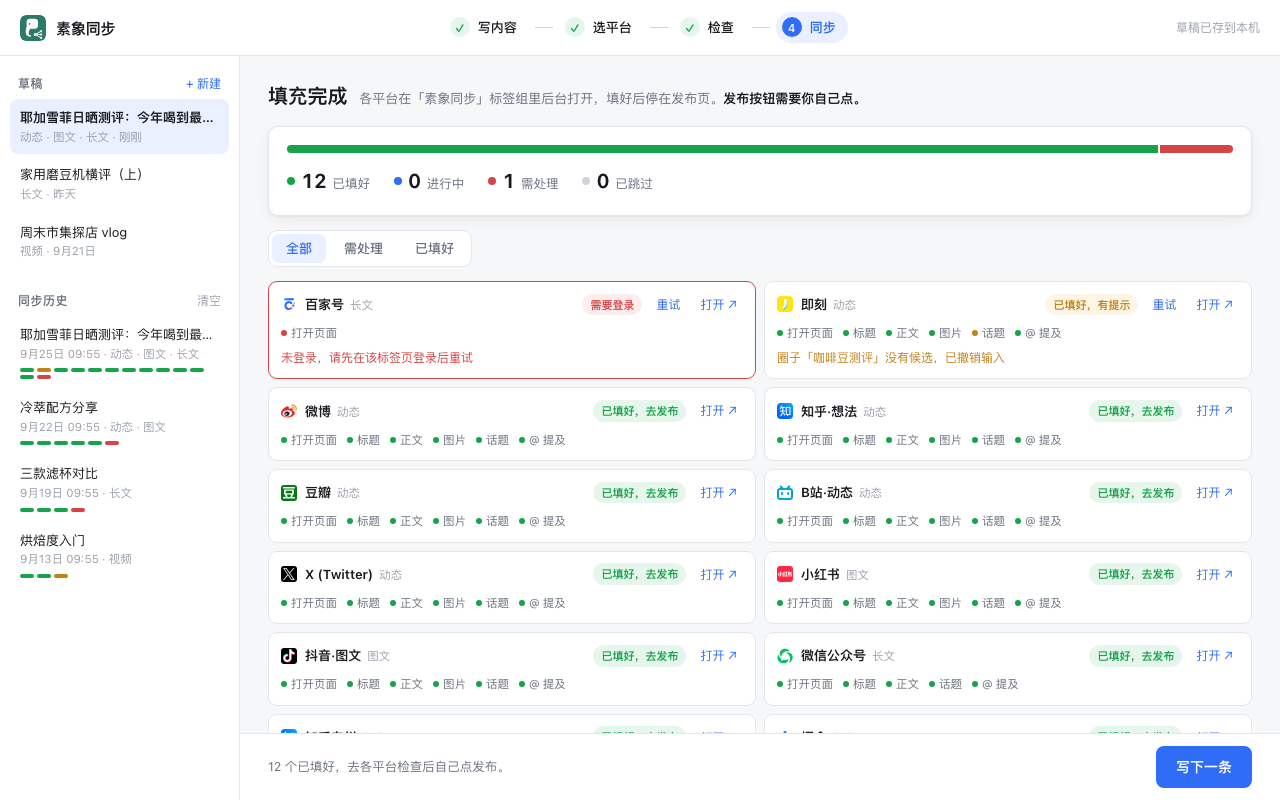Viewport: 1280px width, 800px height.
Task: Create a new draft with + 新建
Action: click(203, 84)
